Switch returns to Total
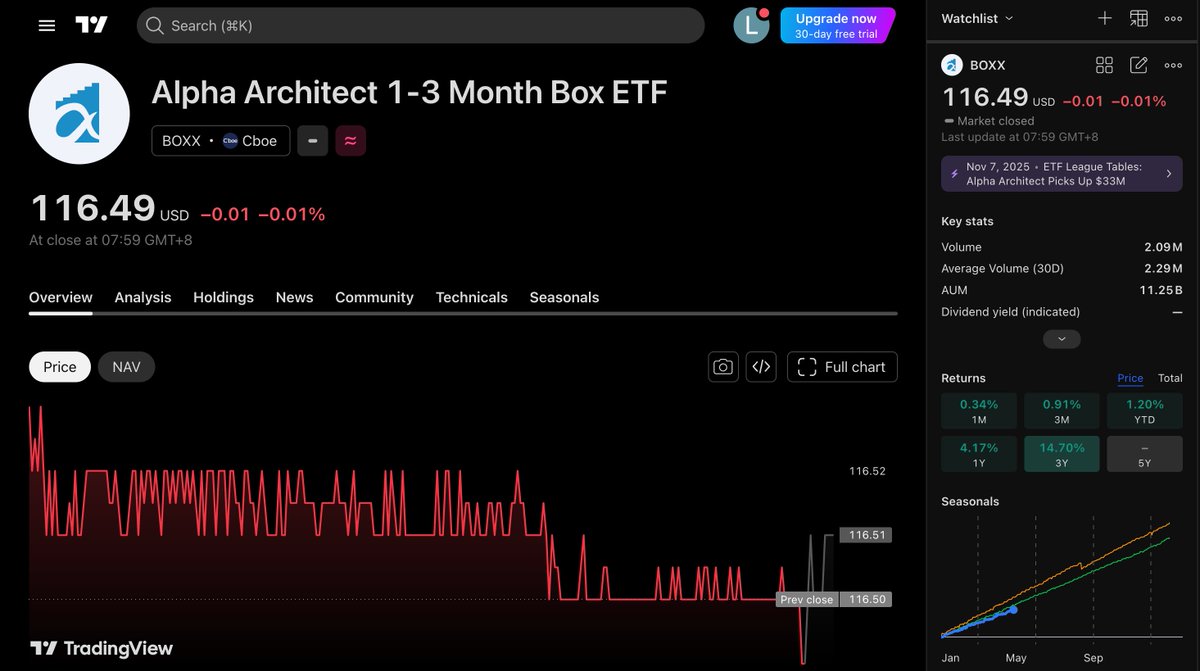1200x671 pixels. tap(1170, 378)
